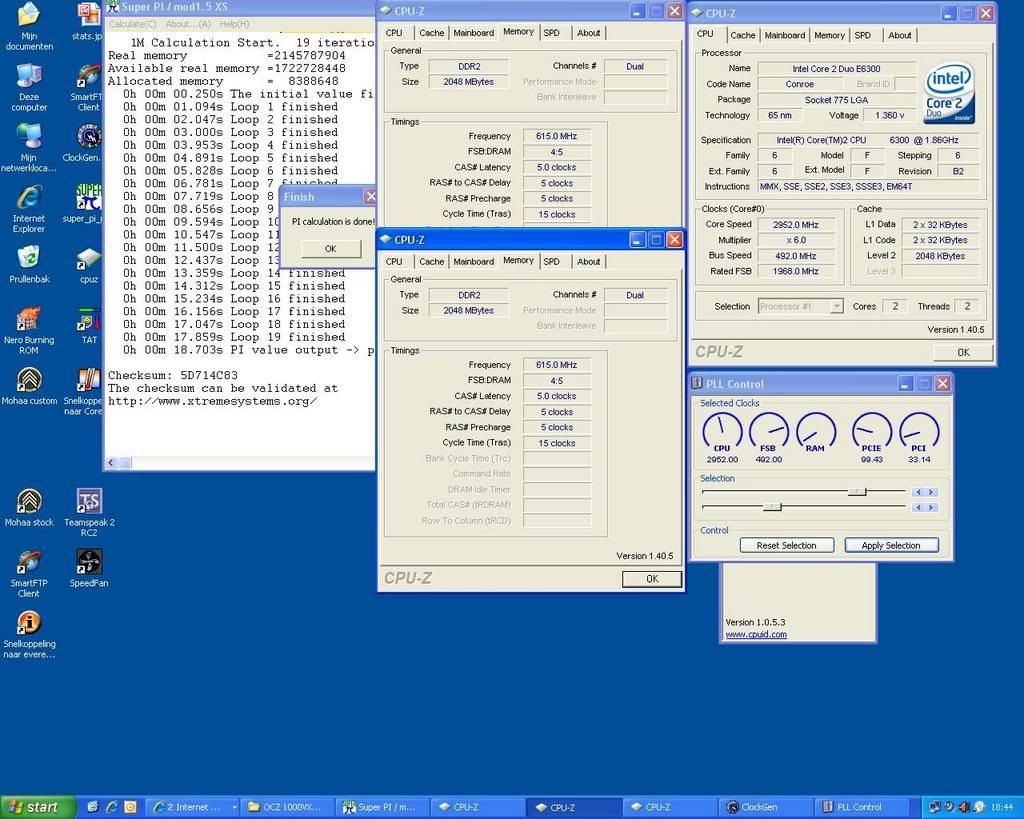1024x819 pixels.
Task: Click the Frequency field in front CPU-Z memory window
Action: pos(556,365)
